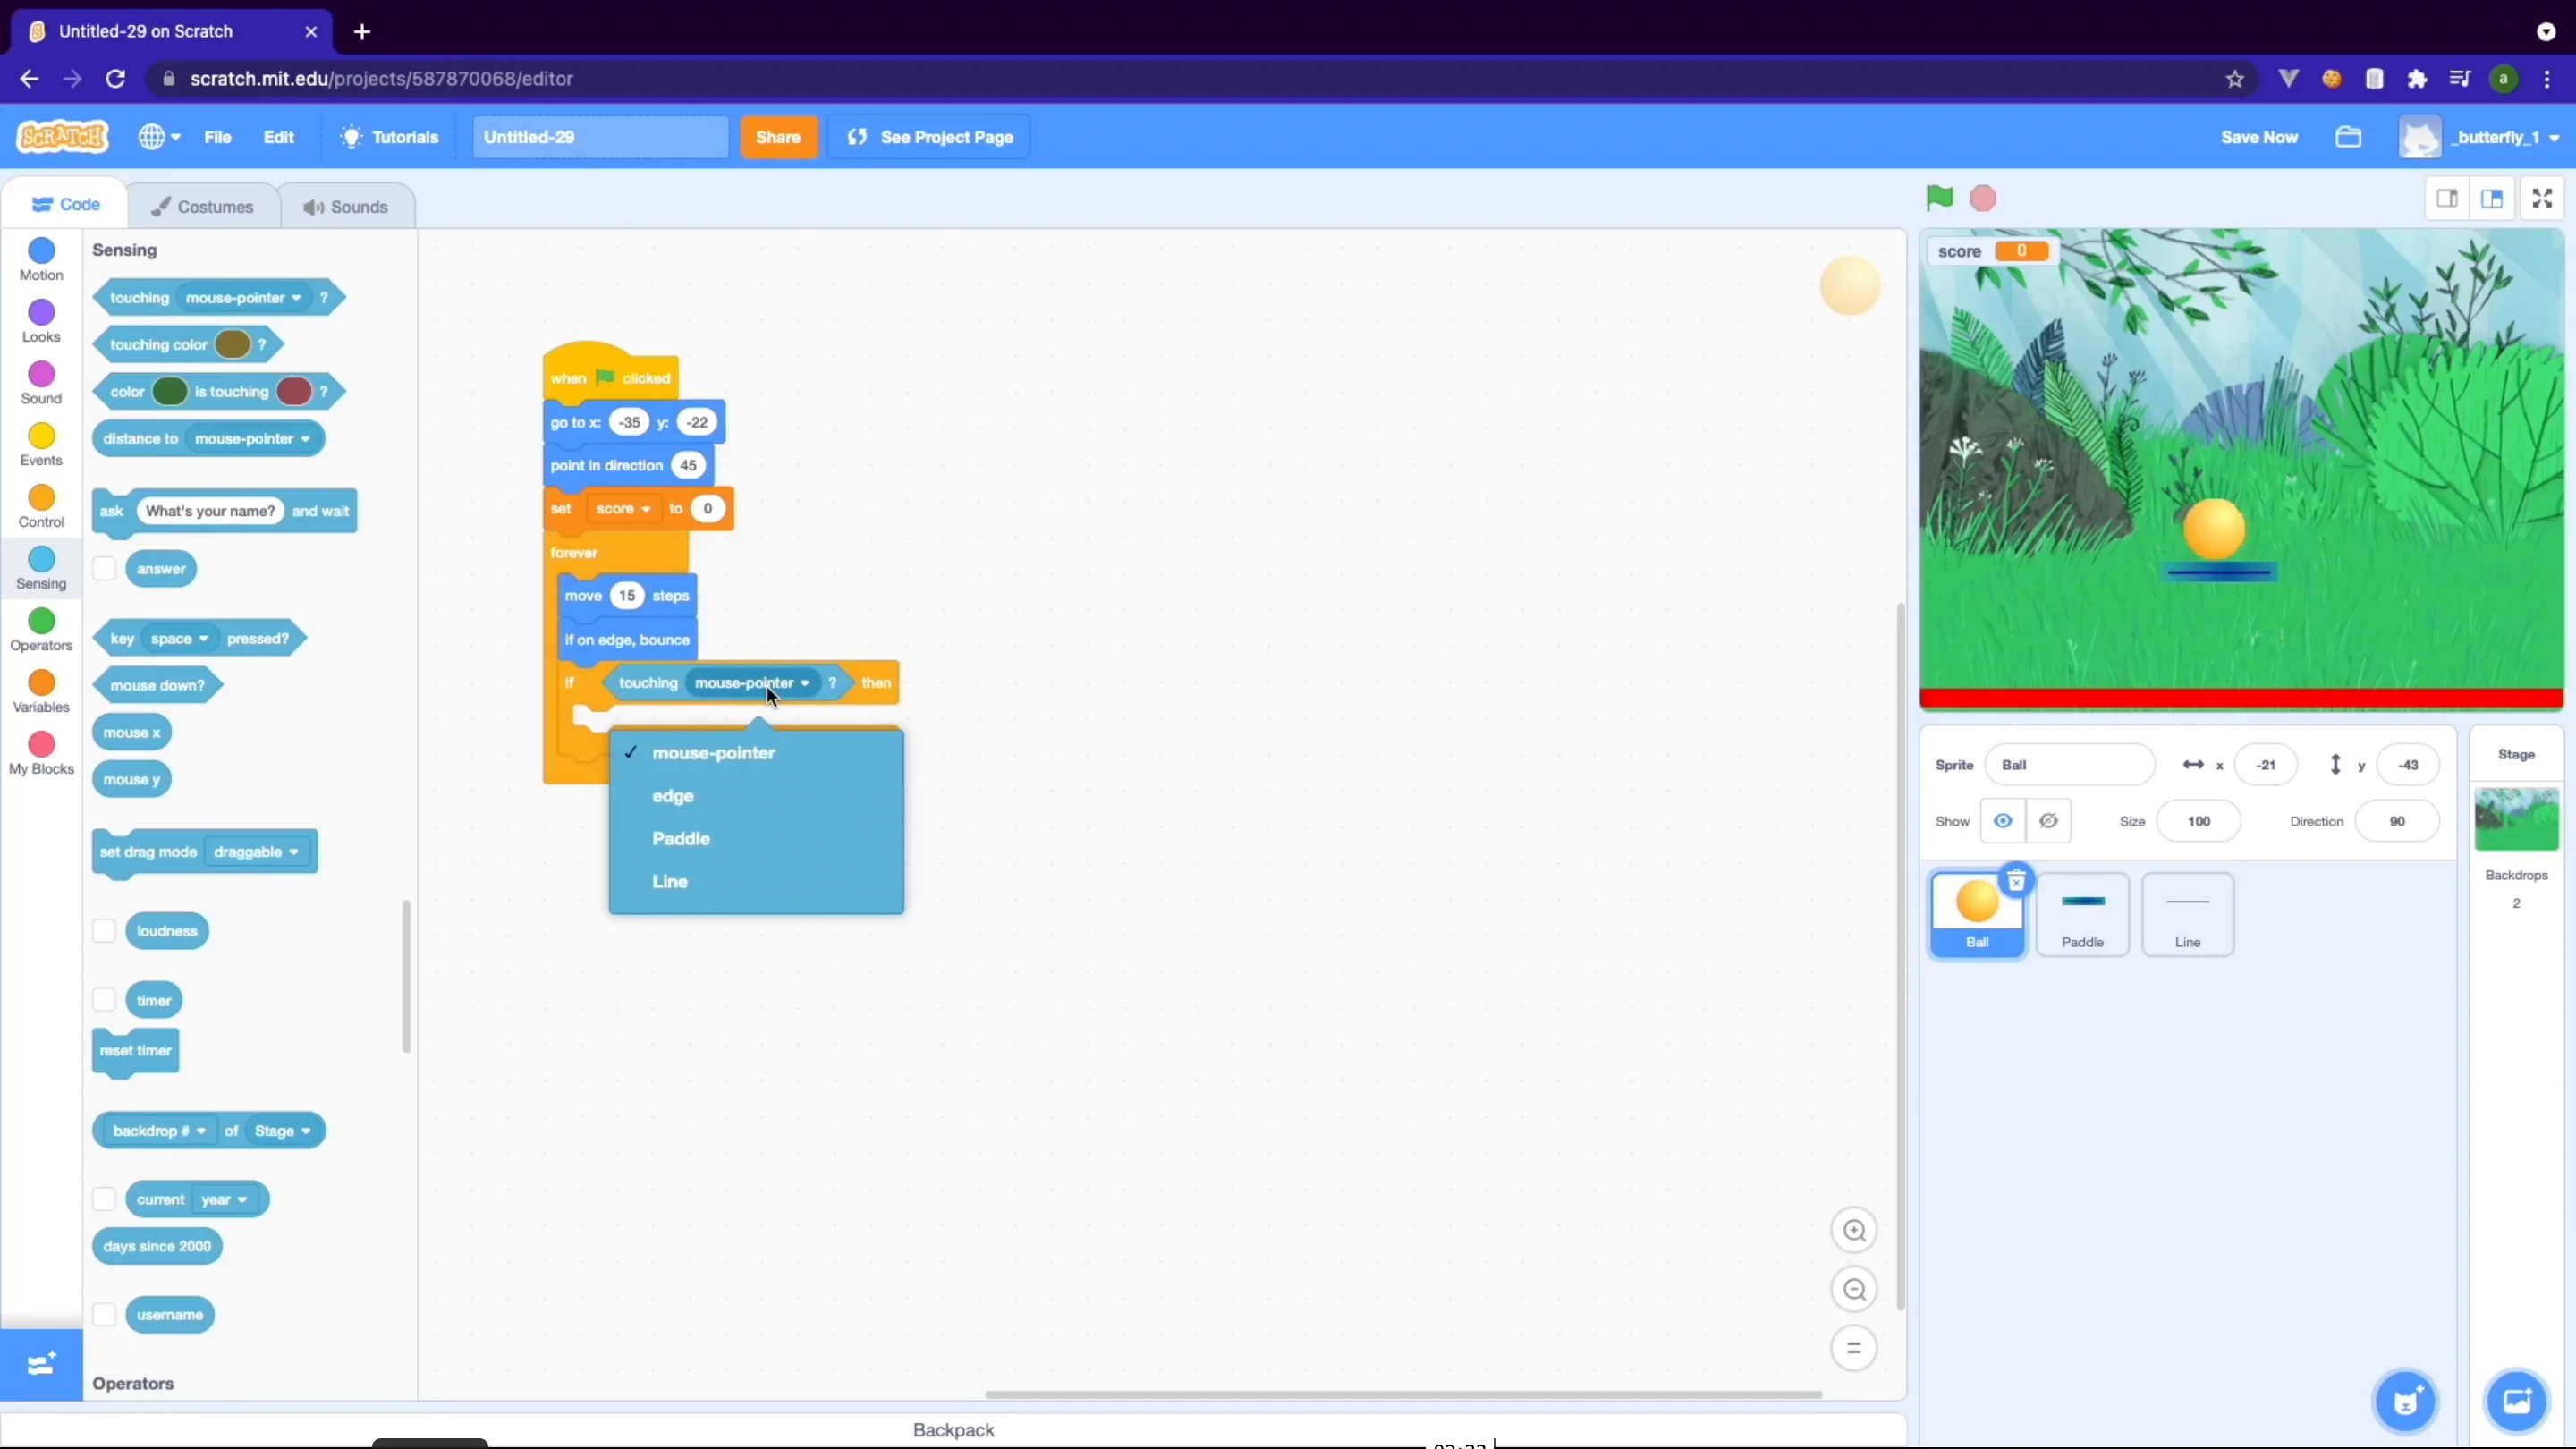Click the color swatch in touching color block
Image resolution: width=2576 pixels, height=1449 pixels.
pos(231,344)
